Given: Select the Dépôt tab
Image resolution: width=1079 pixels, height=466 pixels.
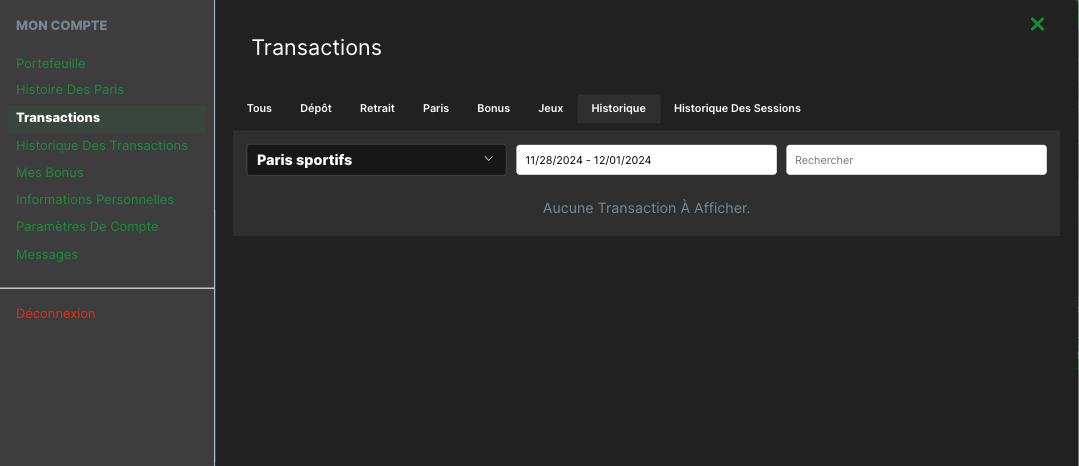Looking at the screenshot, I should (316, 108).
